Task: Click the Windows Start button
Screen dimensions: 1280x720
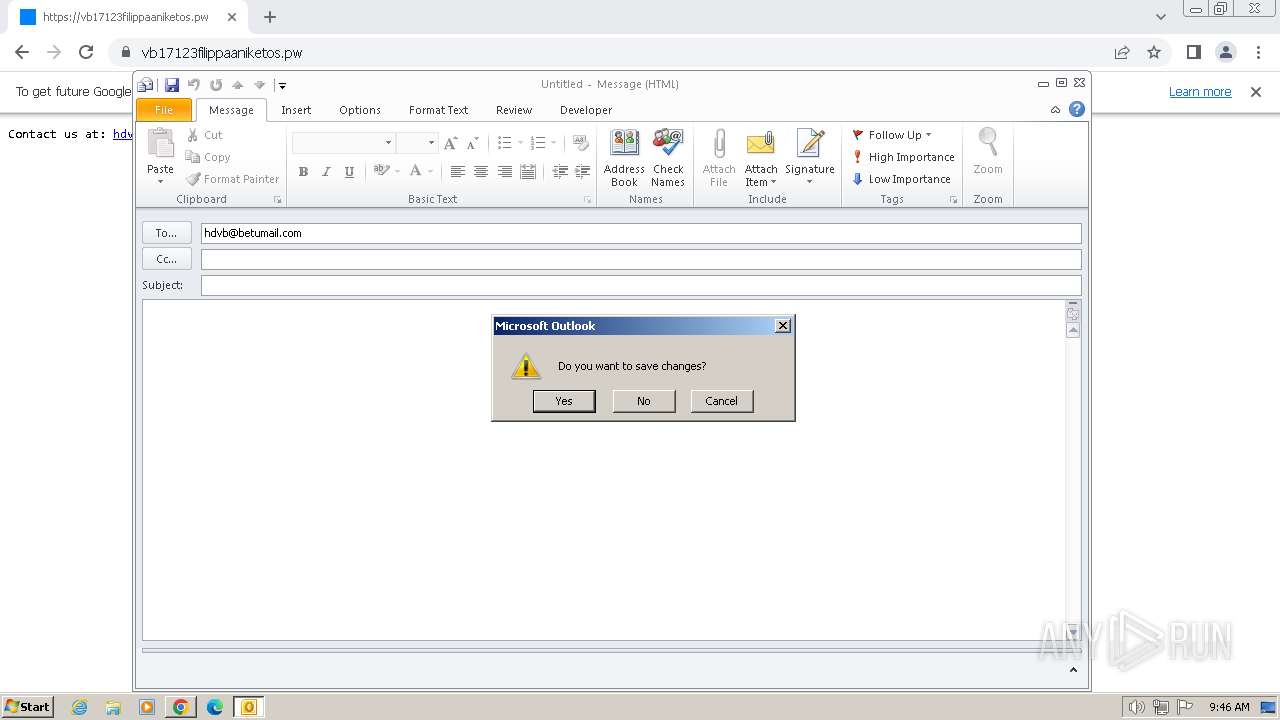Action: click(x=28, y=706)
